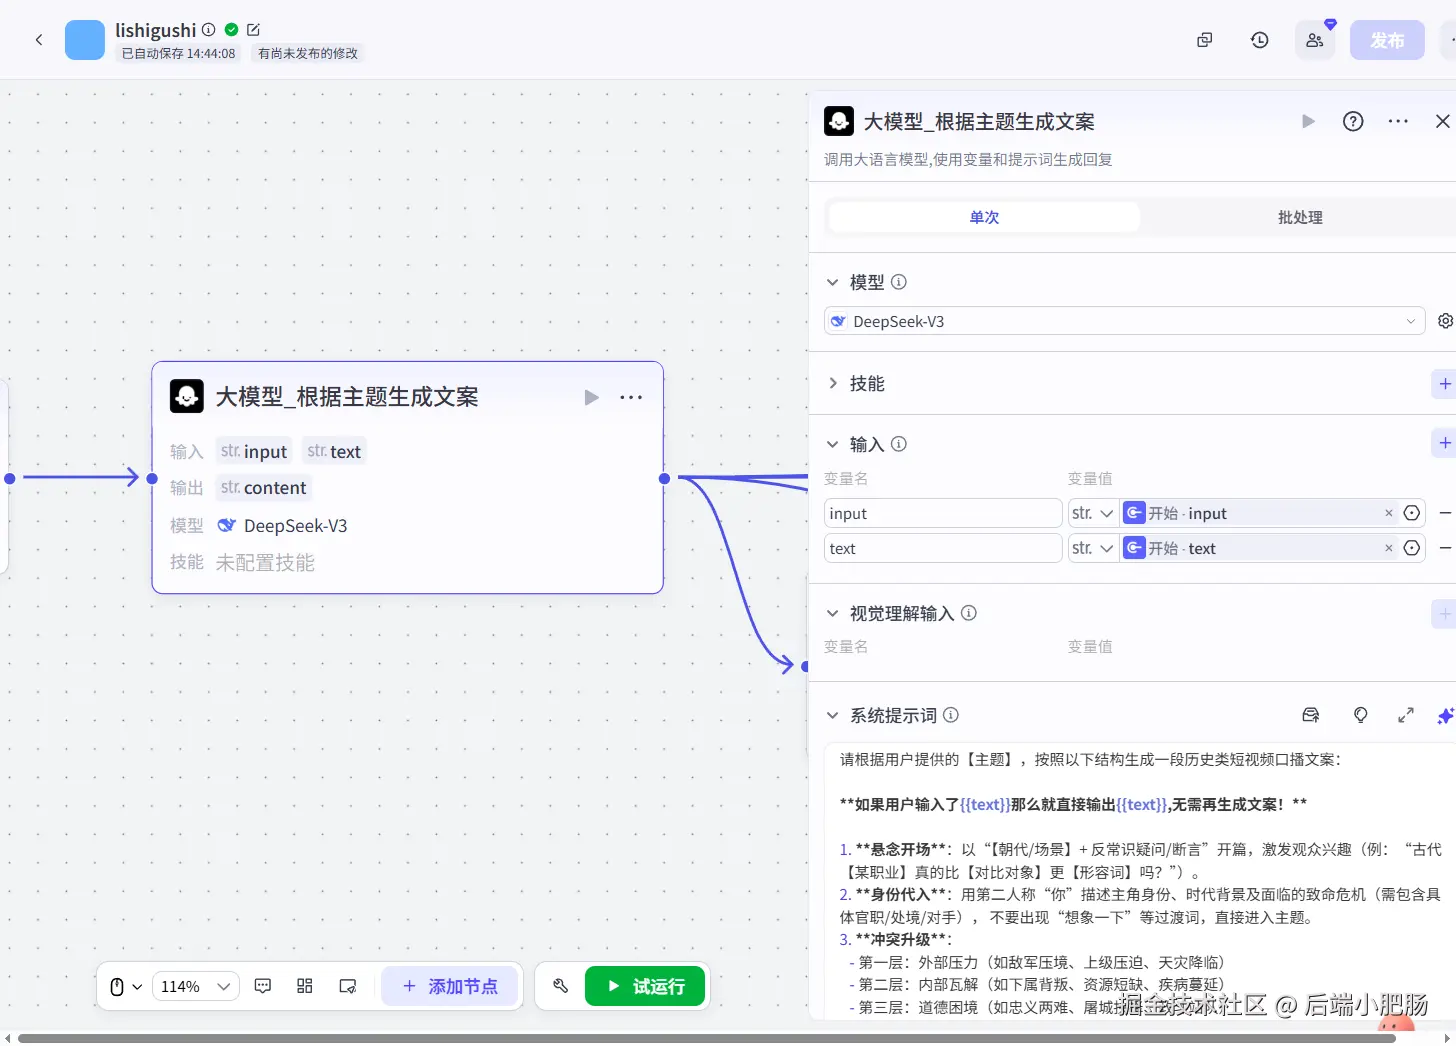Click the str. input tag on node
The width and height of the screenshot is (1456, 1046).
[x=254, y=451]
